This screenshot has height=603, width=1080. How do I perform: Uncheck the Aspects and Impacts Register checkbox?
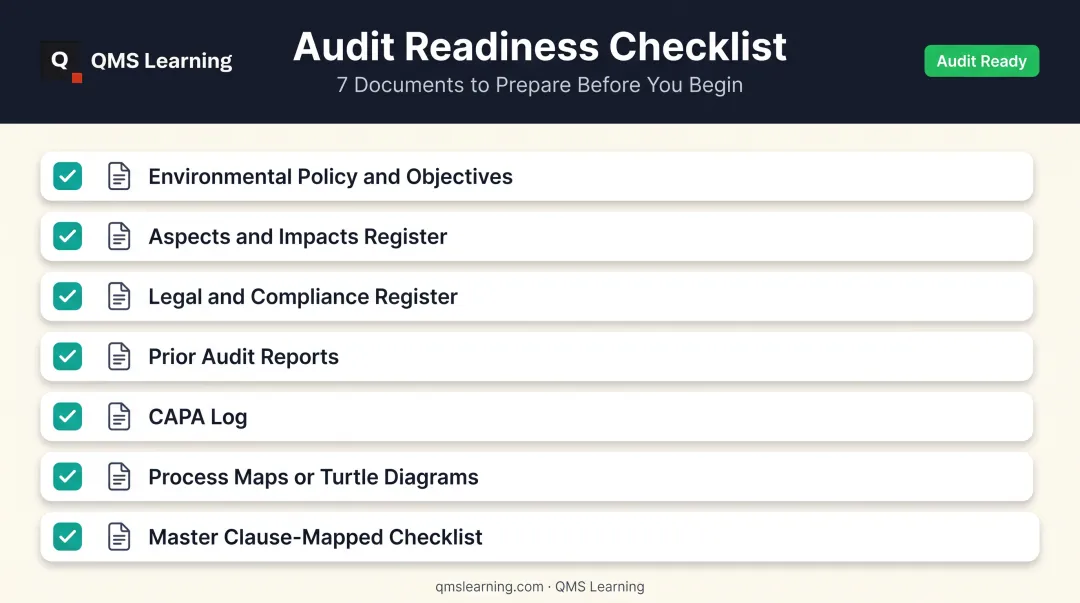click(68, 236)
